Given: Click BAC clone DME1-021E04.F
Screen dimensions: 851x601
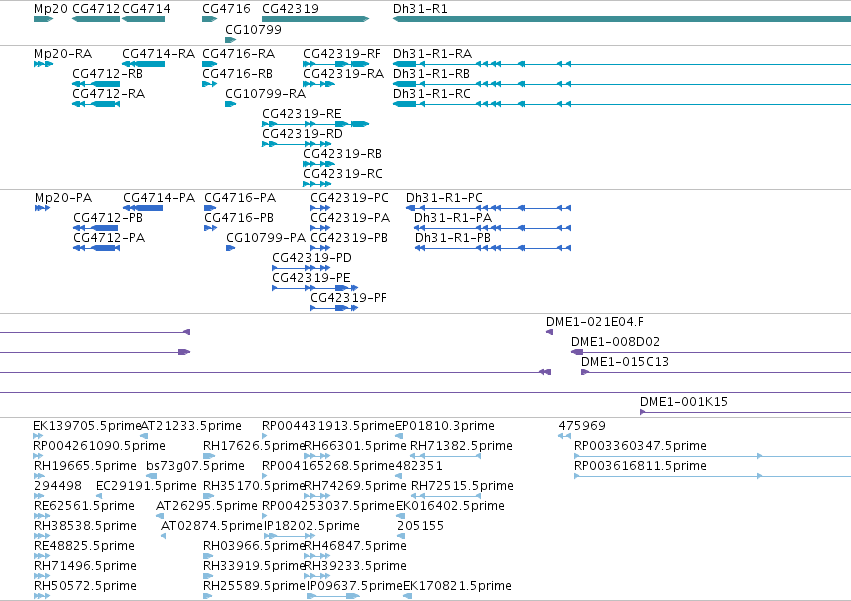Looking at the screenshot, I should pyautogui.click(x=595, y=322).
